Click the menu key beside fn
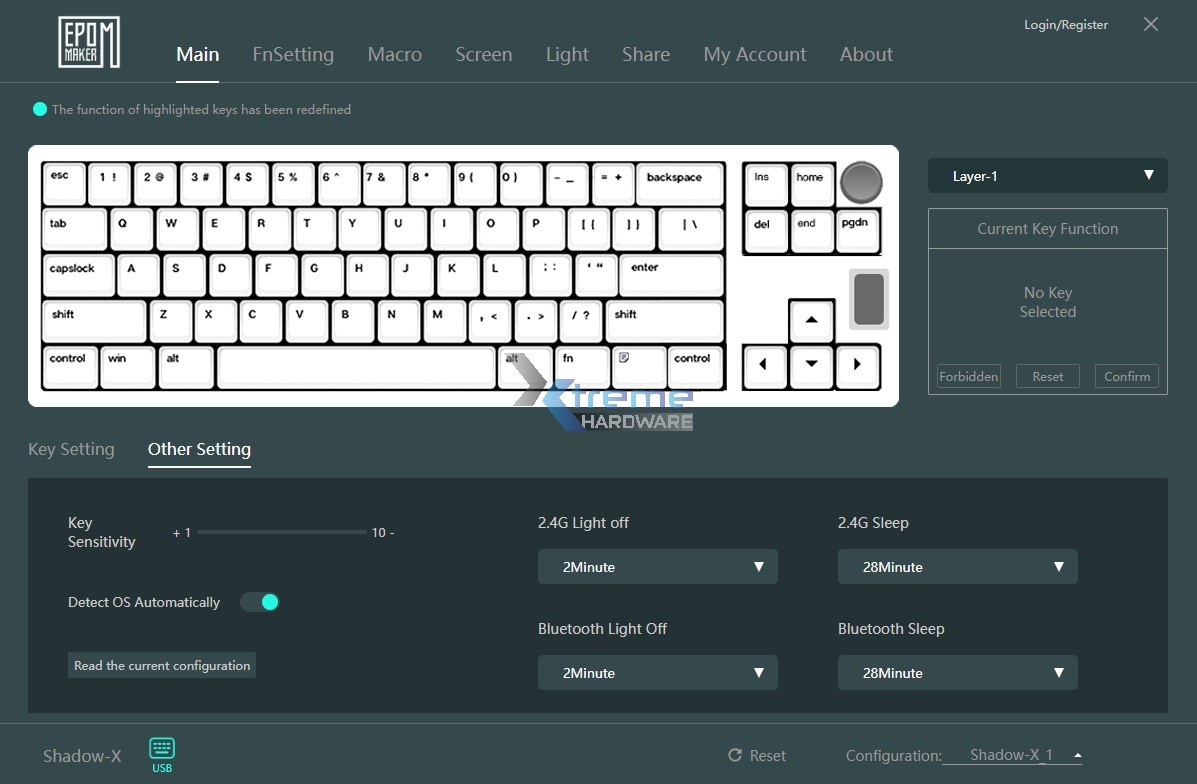The image size is (1197, 784). (638, 366)
